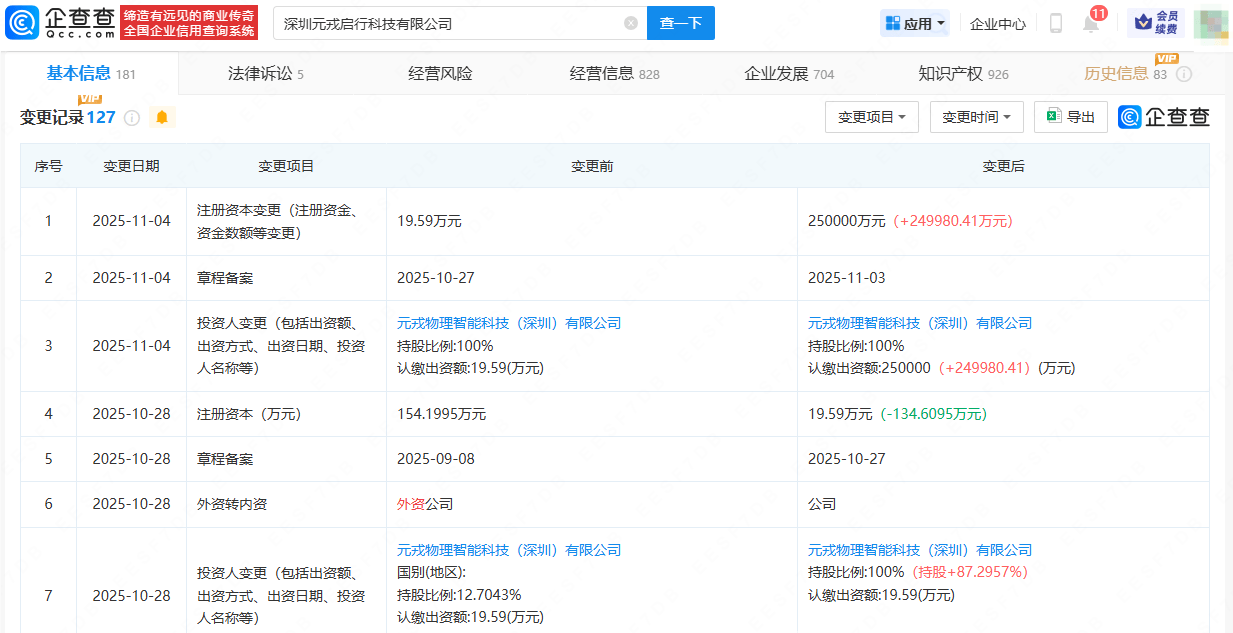Expand the 变更项目 dropdown filter

(x=871, y=117)
